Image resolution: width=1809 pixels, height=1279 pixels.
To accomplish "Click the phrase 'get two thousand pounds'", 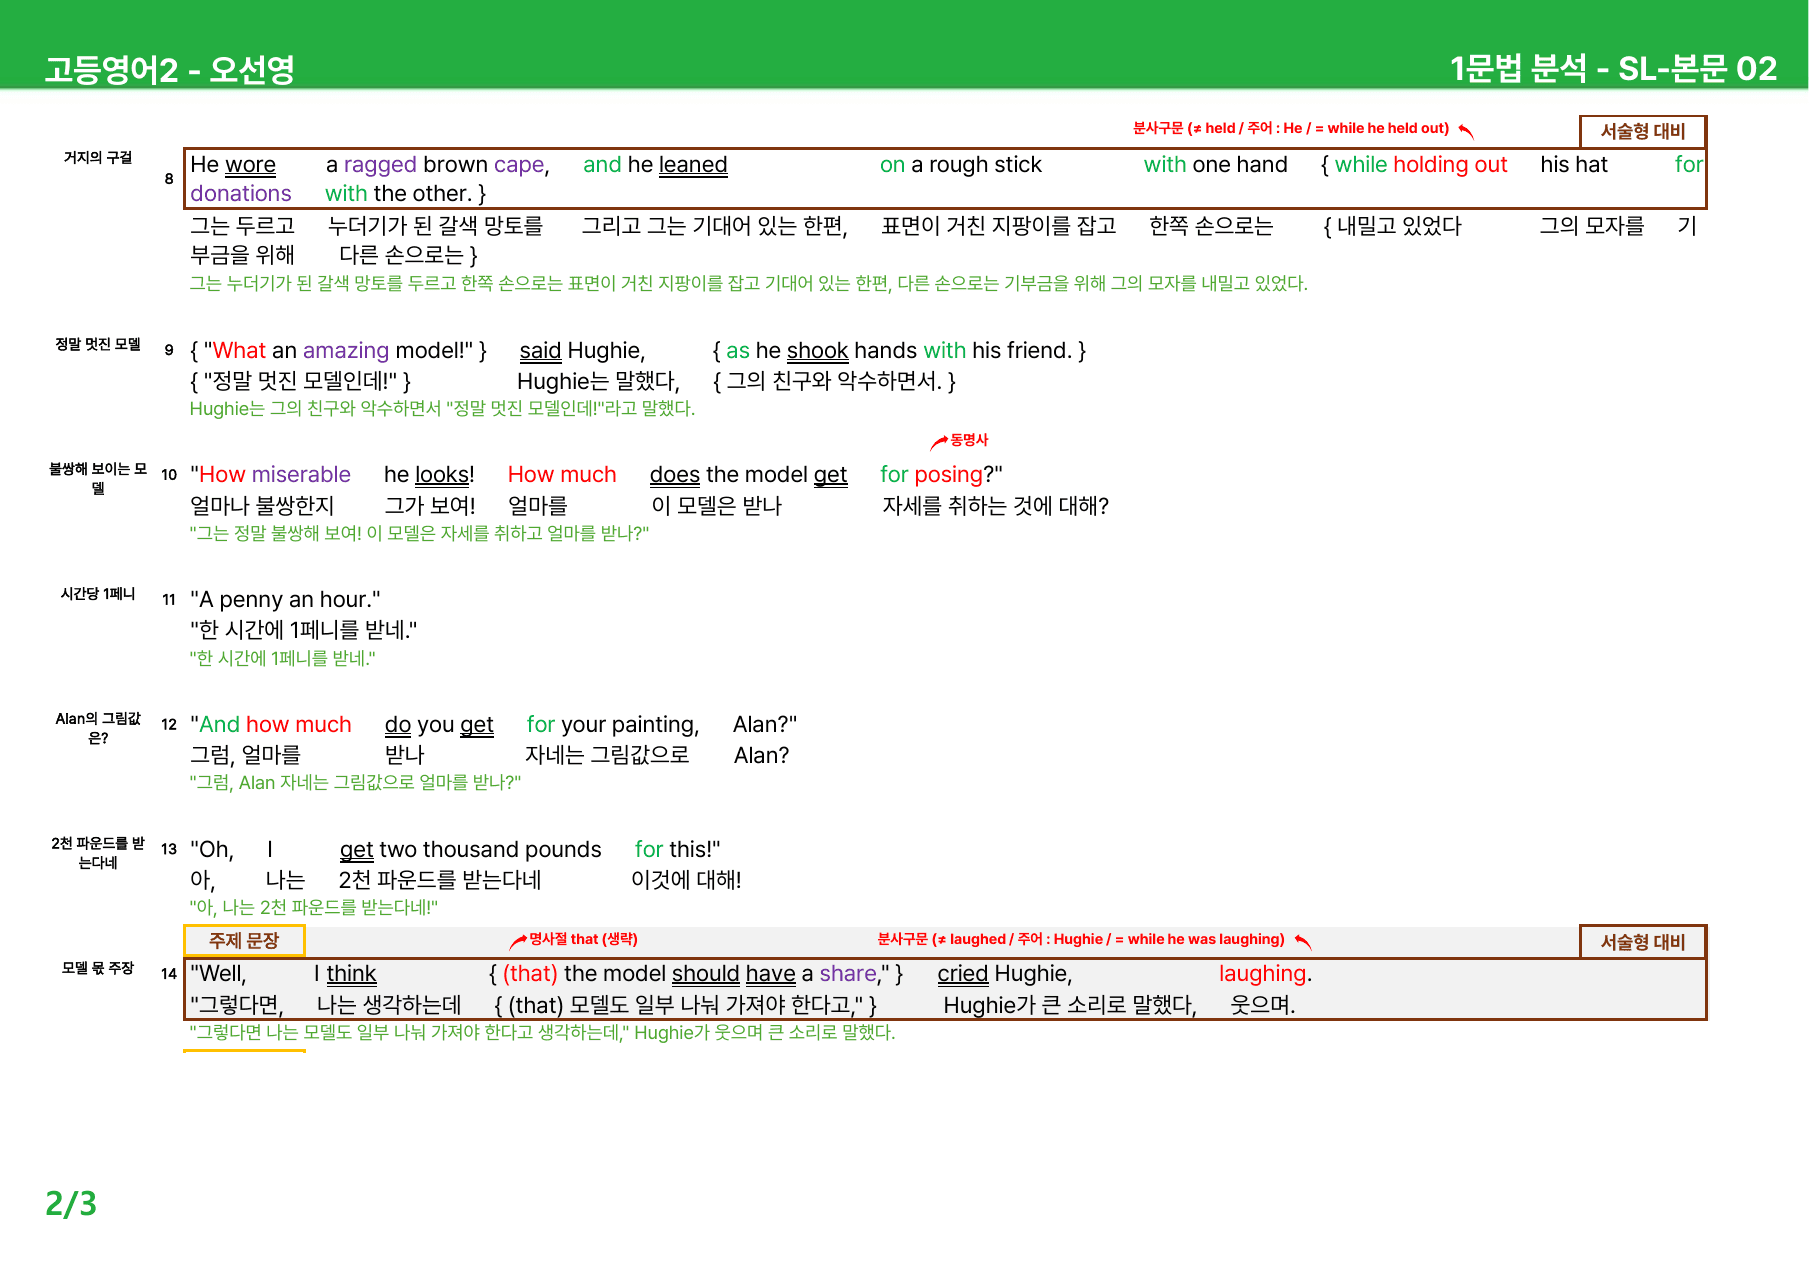I will [471, 850].
